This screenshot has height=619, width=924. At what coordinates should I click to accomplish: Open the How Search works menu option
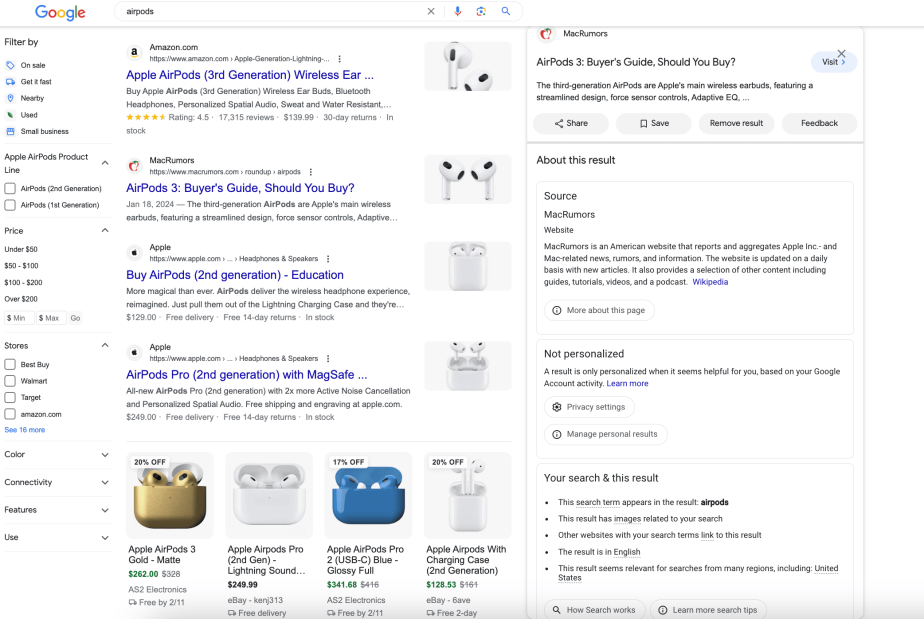[594, 608]
